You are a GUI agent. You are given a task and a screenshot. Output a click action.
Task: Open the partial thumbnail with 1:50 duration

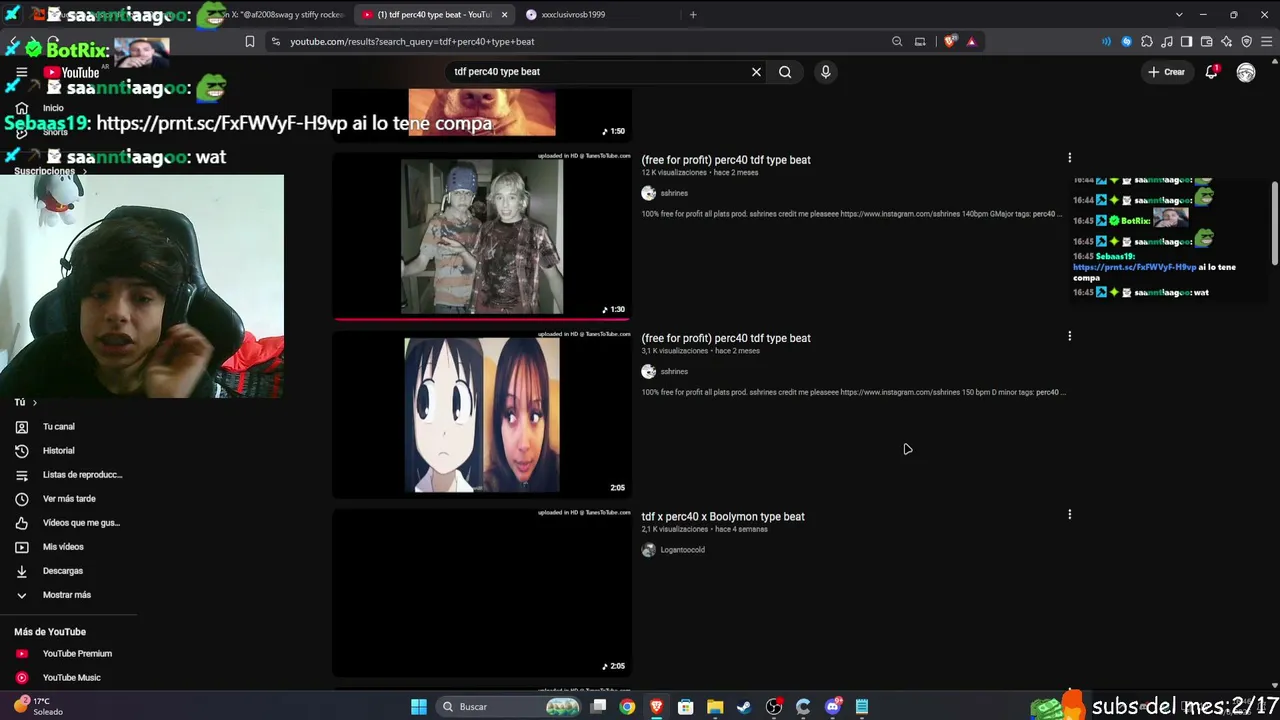pyautogui.click(x=482, y=114)
